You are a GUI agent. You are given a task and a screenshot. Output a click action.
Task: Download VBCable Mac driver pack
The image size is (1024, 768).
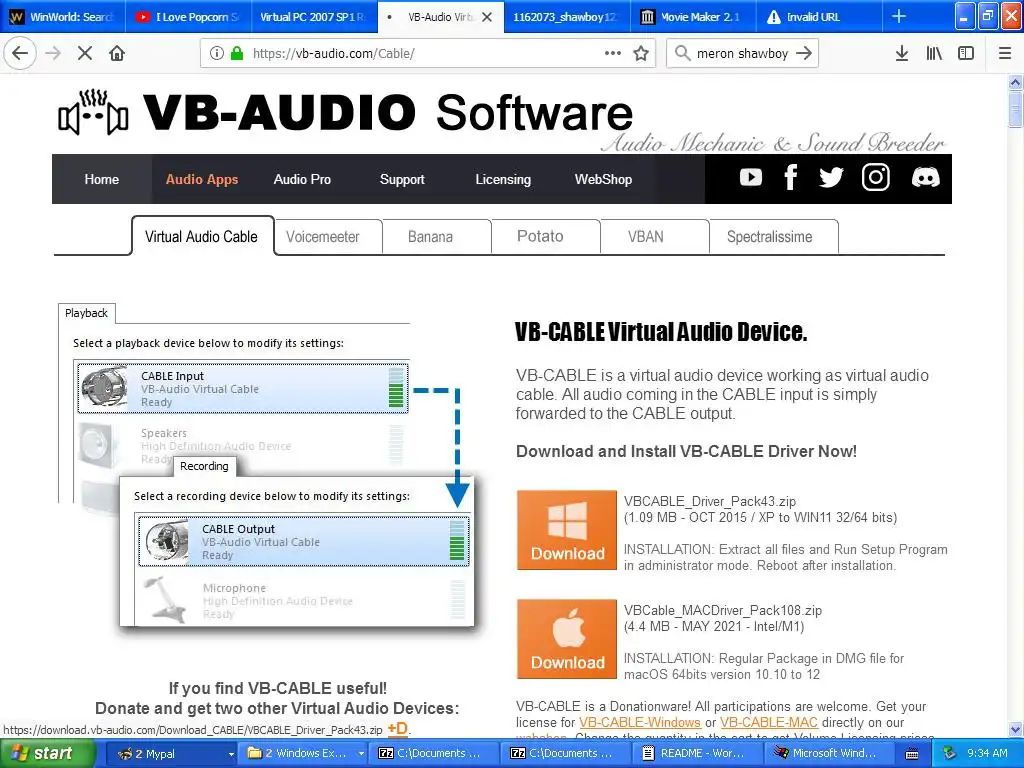point(567,639)
